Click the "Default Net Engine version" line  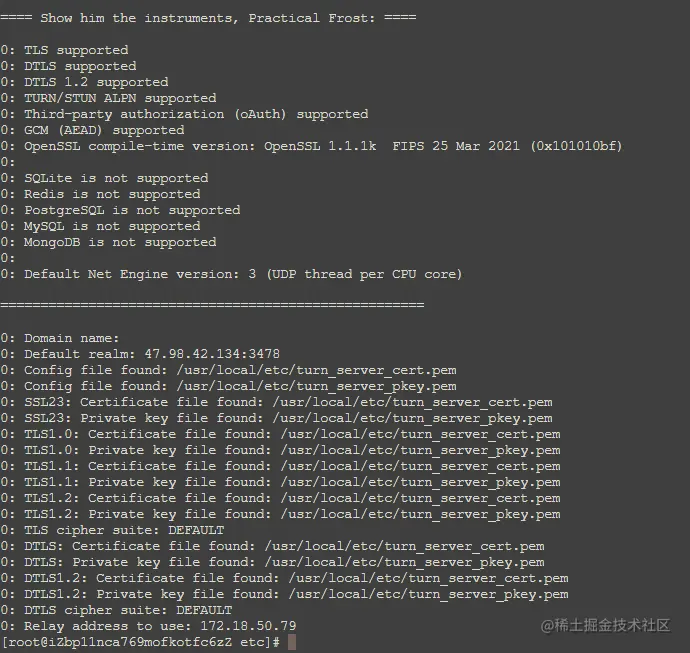tap(242, 274)
